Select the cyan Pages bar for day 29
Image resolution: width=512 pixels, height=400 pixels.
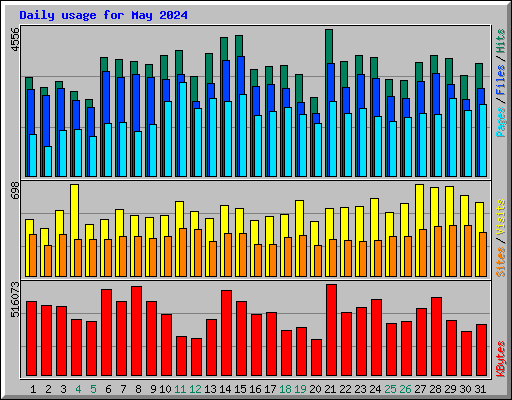(x=453, y=137)
